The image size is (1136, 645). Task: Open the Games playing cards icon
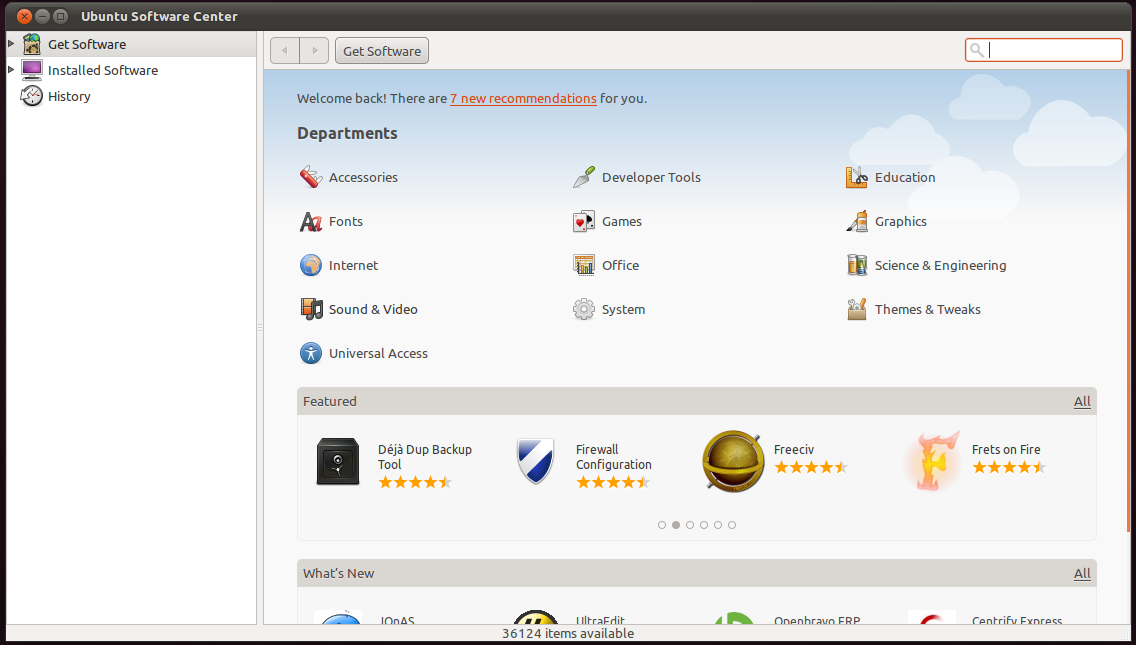pyautogui.click(x=584, y=221)
